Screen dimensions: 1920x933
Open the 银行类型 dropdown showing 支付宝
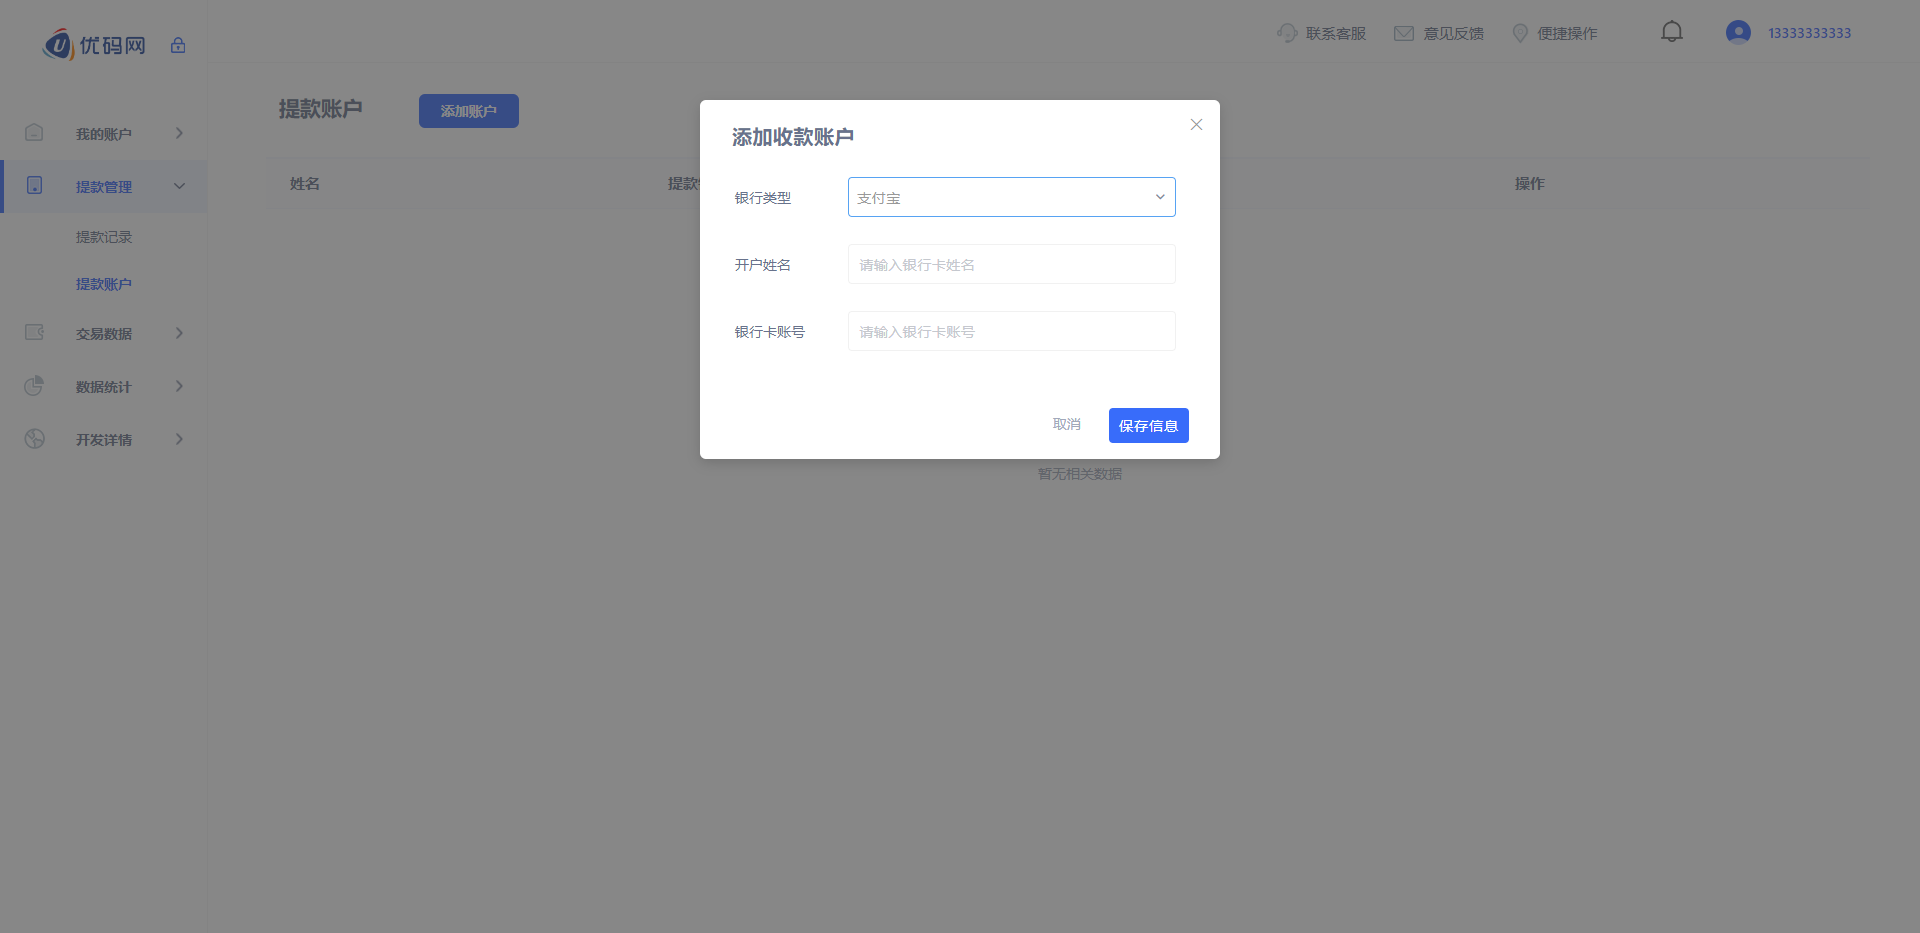1011,197
